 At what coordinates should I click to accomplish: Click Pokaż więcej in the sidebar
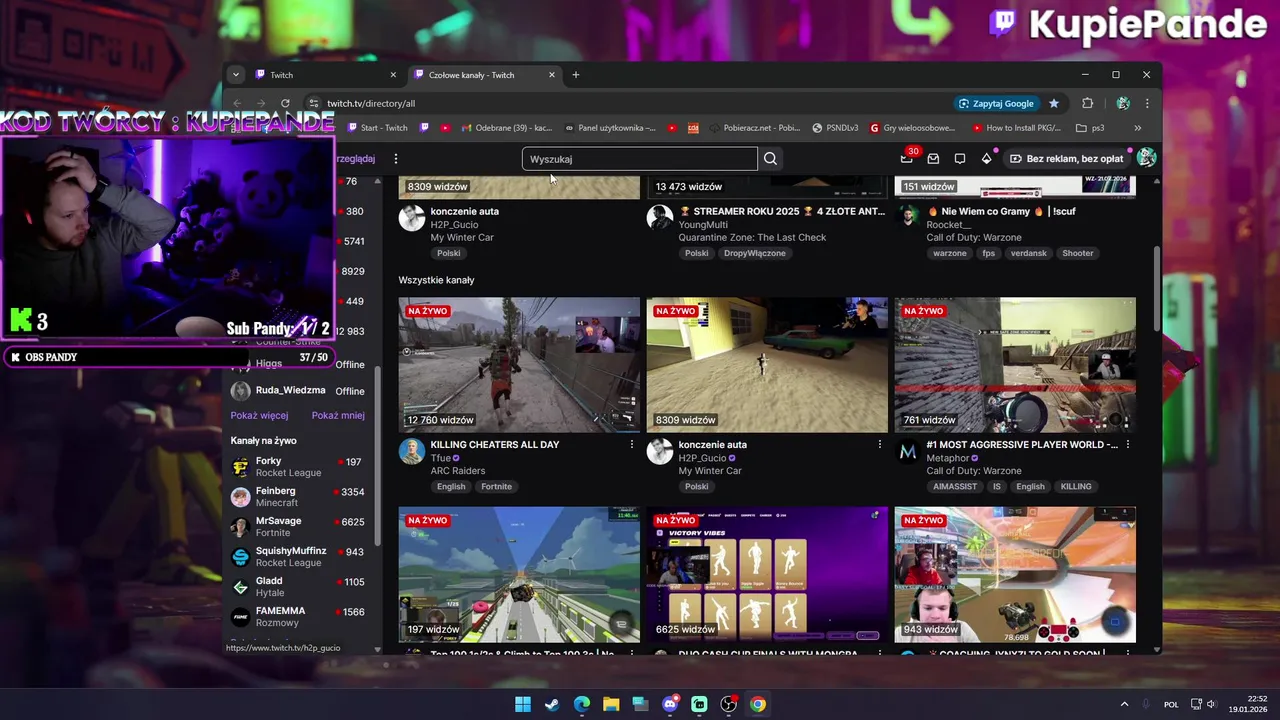click(259, 416)
